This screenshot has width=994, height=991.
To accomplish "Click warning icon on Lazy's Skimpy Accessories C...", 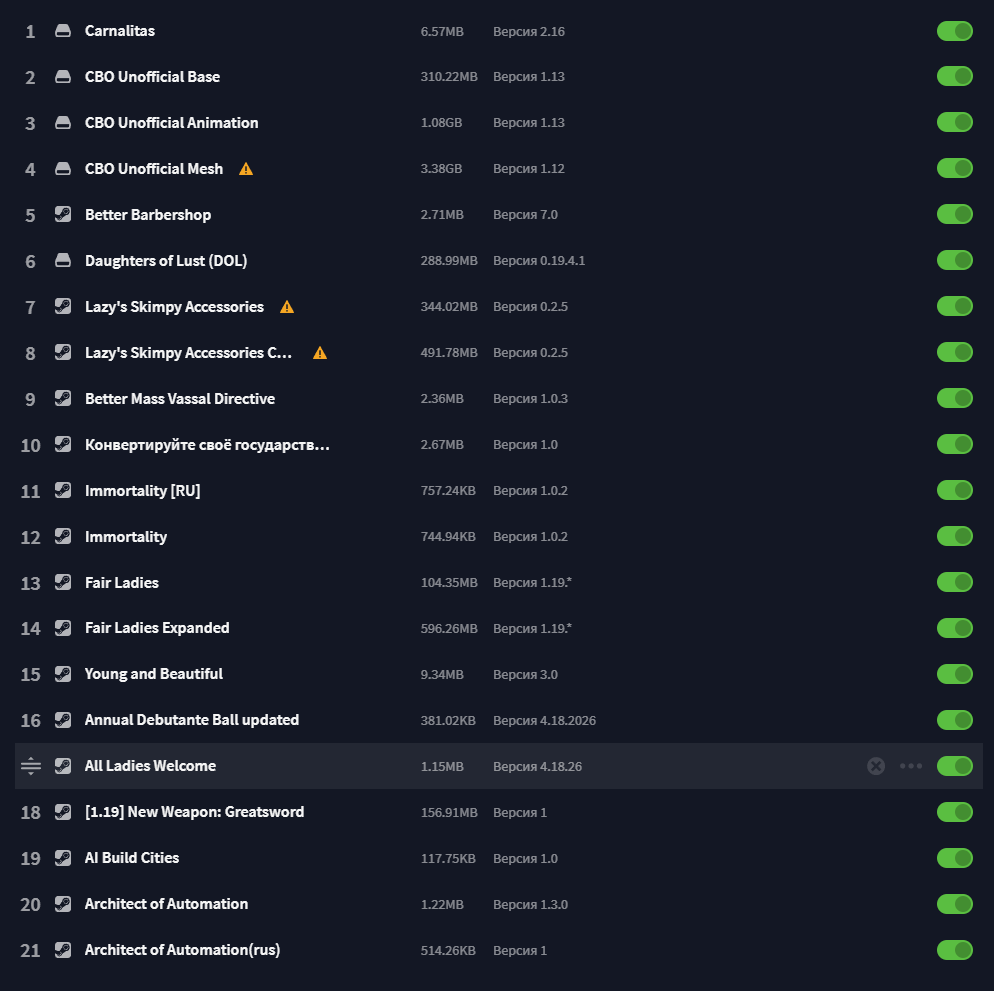I will 320,353.
